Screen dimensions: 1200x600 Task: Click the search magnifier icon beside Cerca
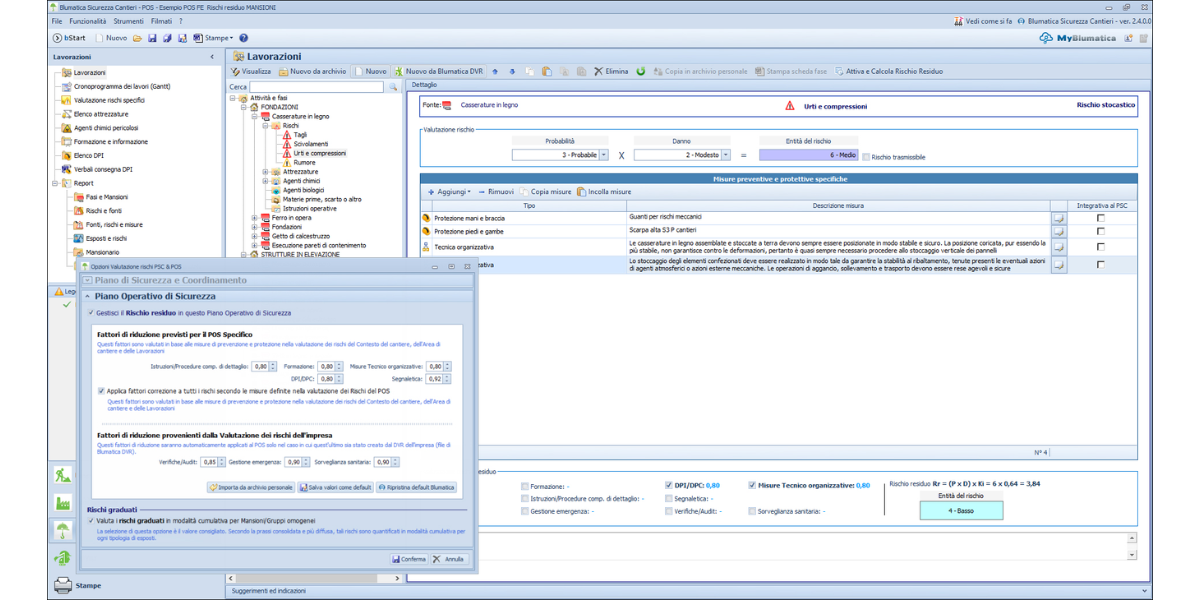[391, 87]
